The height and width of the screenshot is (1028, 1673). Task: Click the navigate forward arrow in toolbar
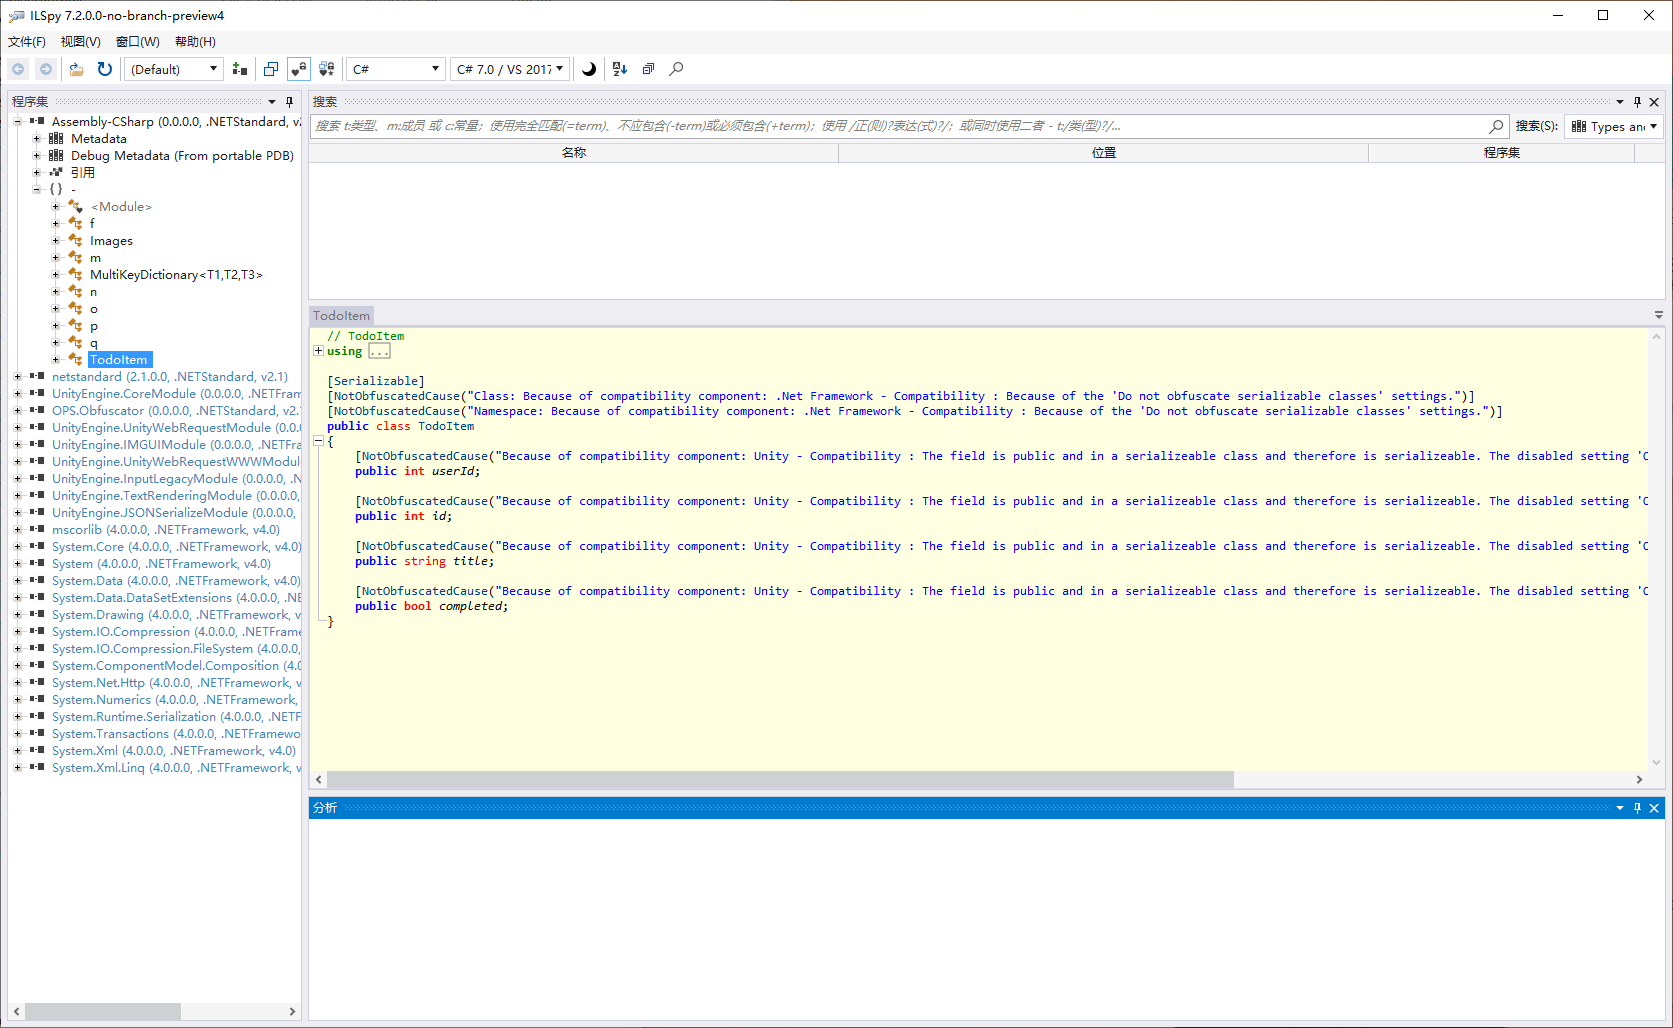tap(45, 69)
